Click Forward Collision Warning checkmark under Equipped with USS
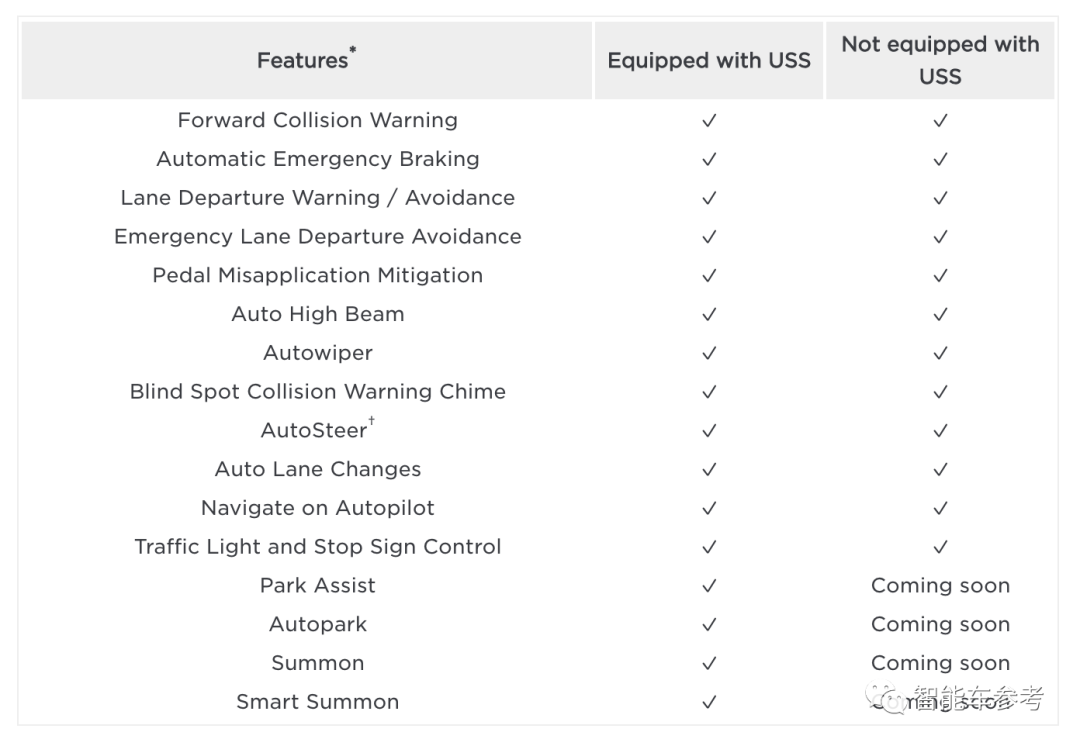This screenshot has width=1080, height=746. [709, 120]
